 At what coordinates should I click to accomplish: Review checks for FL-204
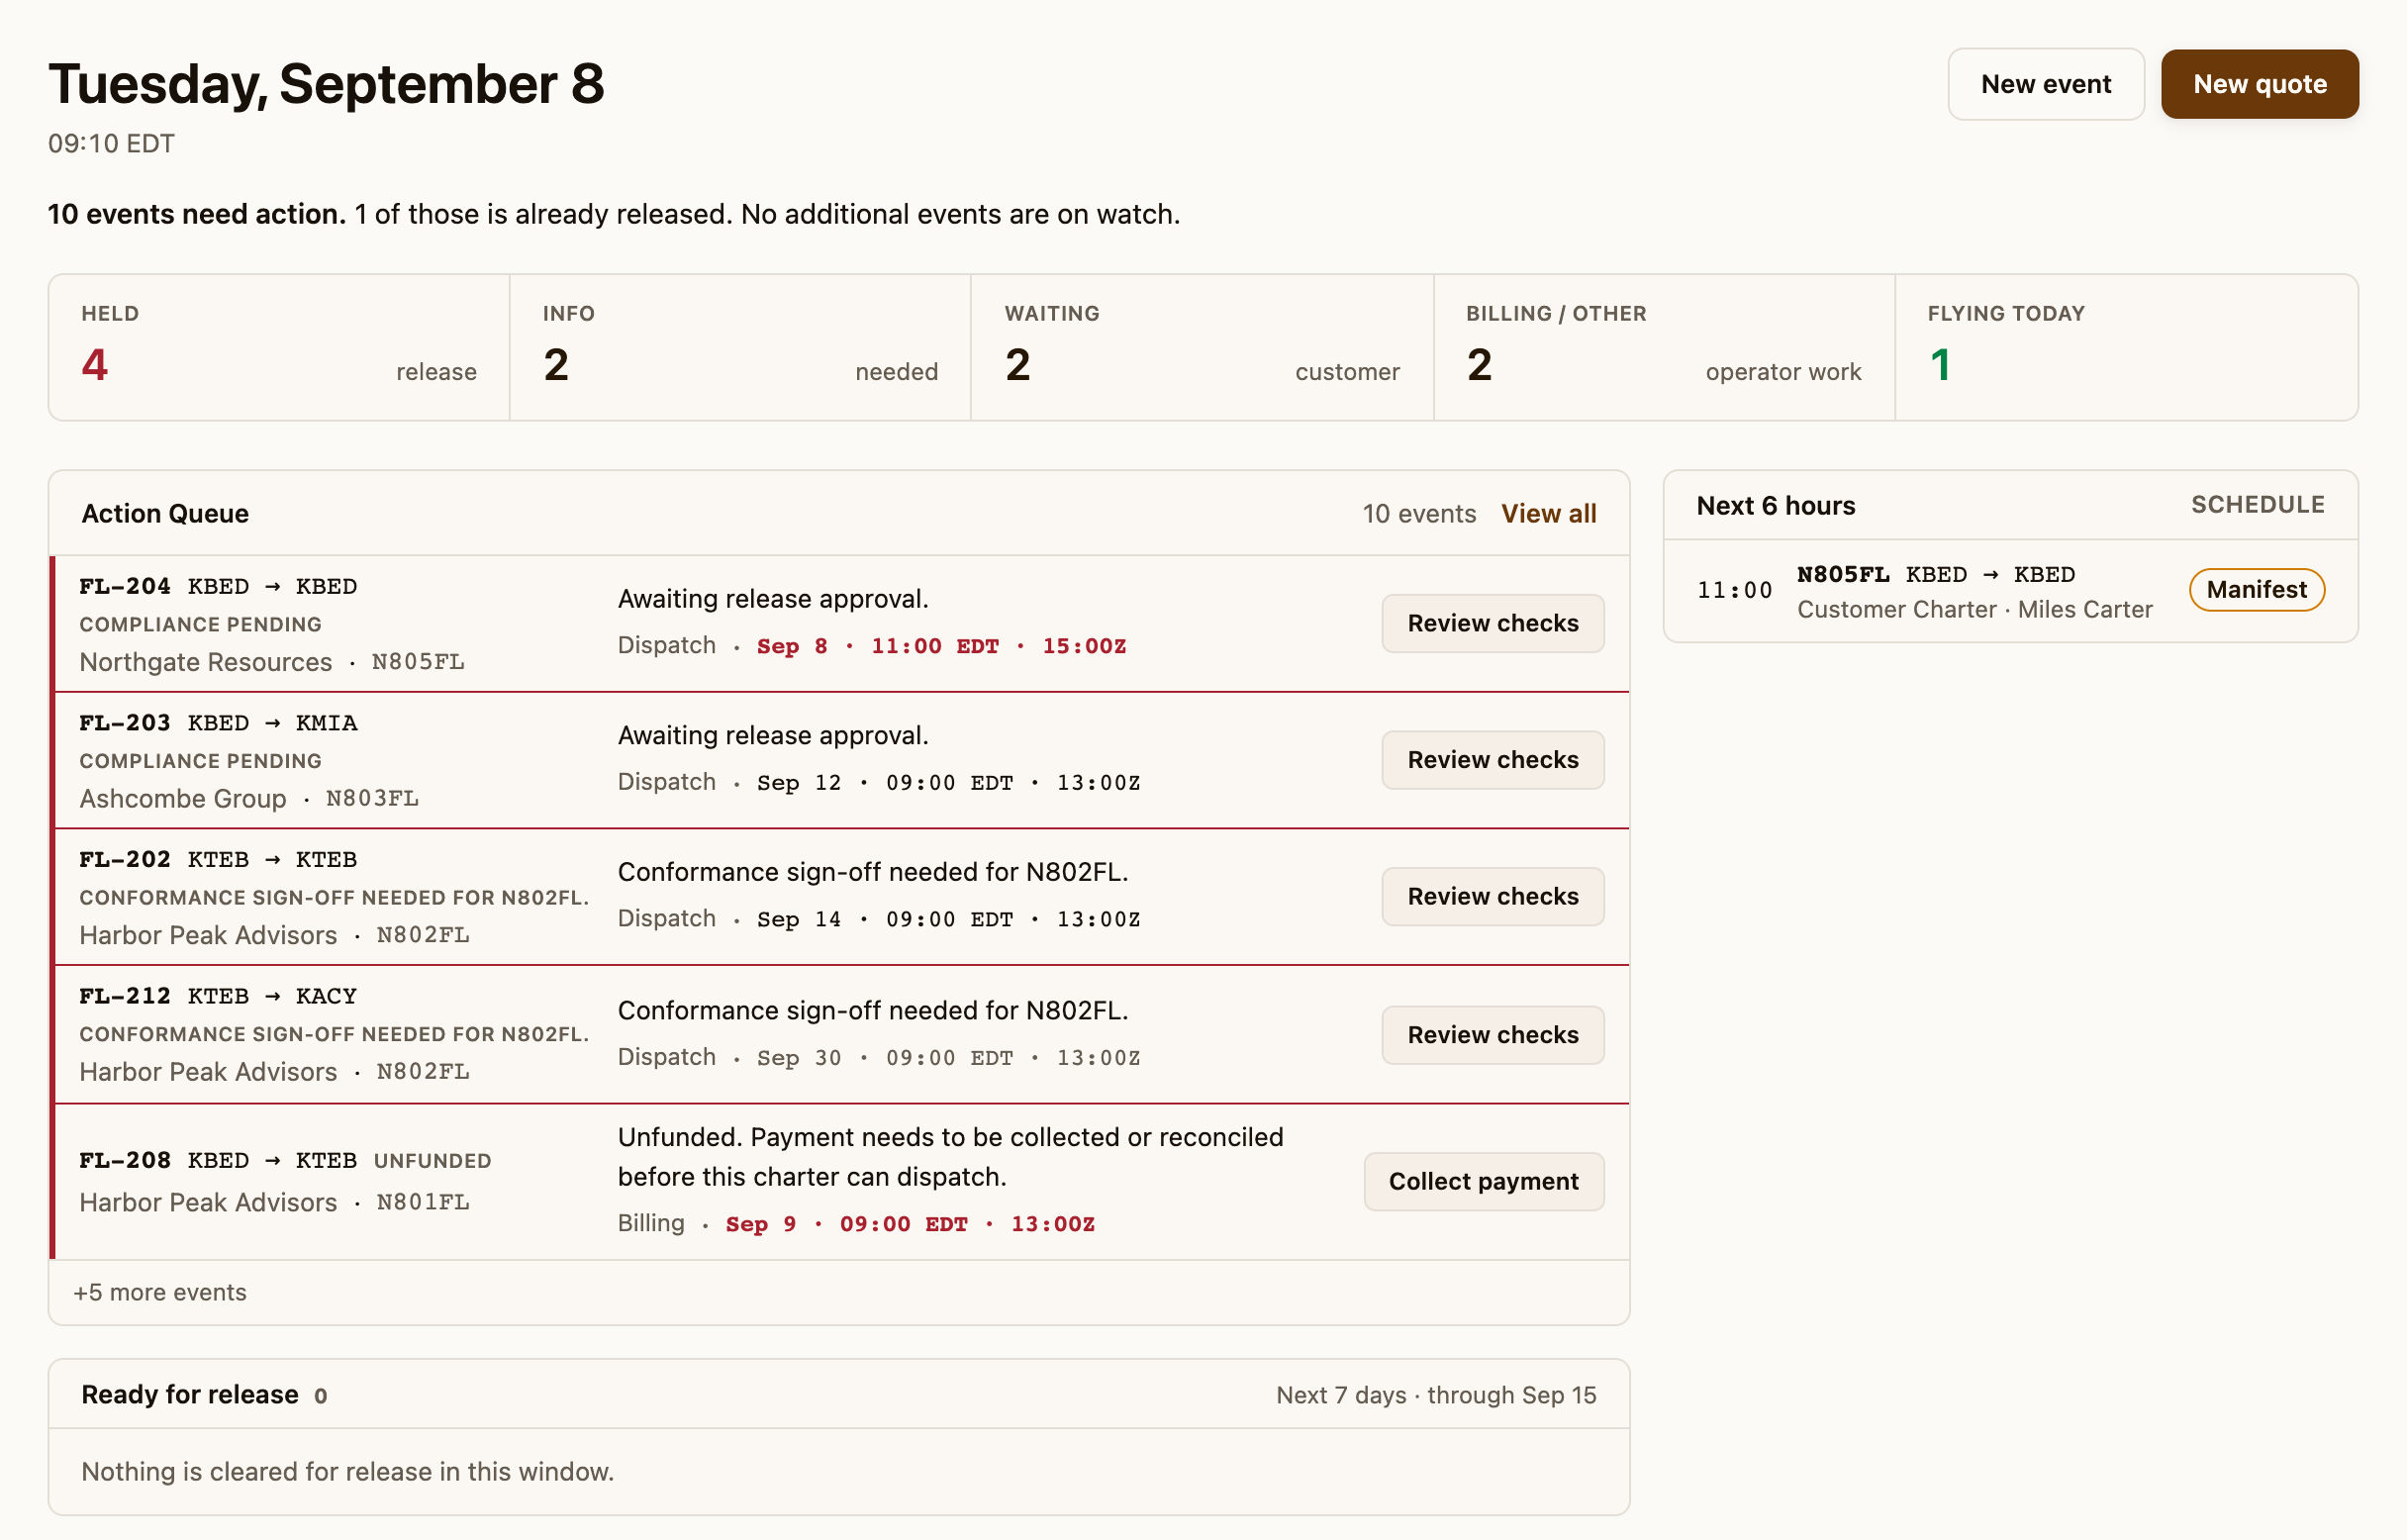point(1492,623)
